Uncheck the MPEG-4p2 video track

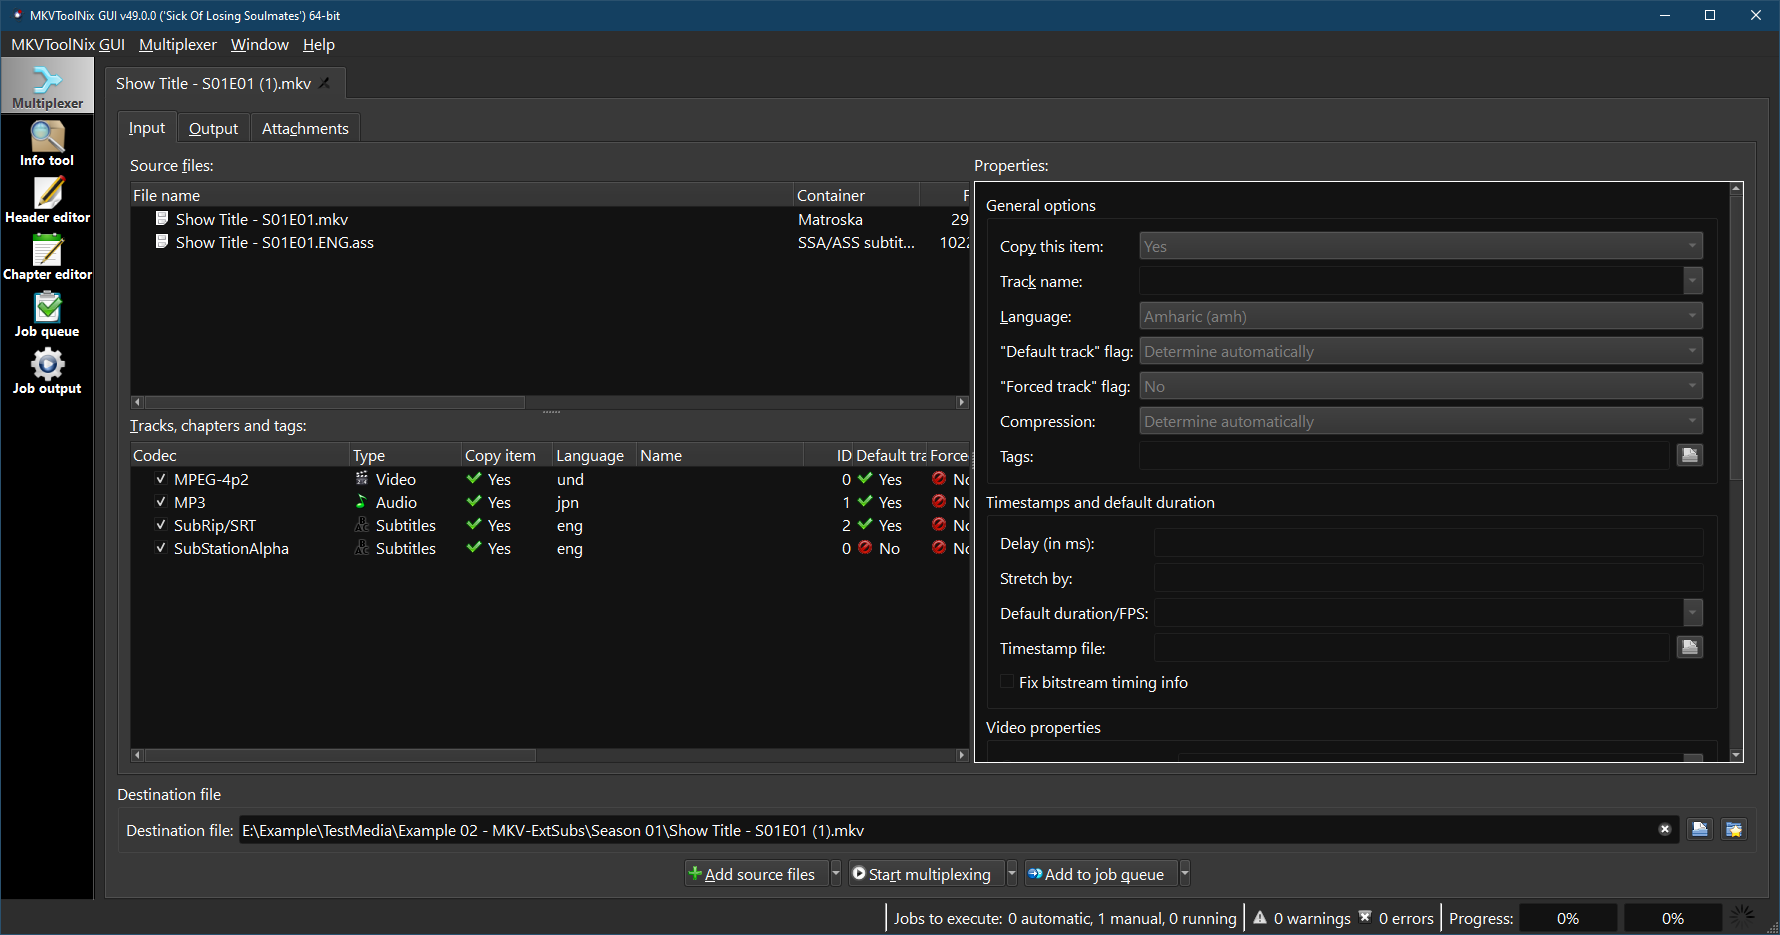point(160,479)
